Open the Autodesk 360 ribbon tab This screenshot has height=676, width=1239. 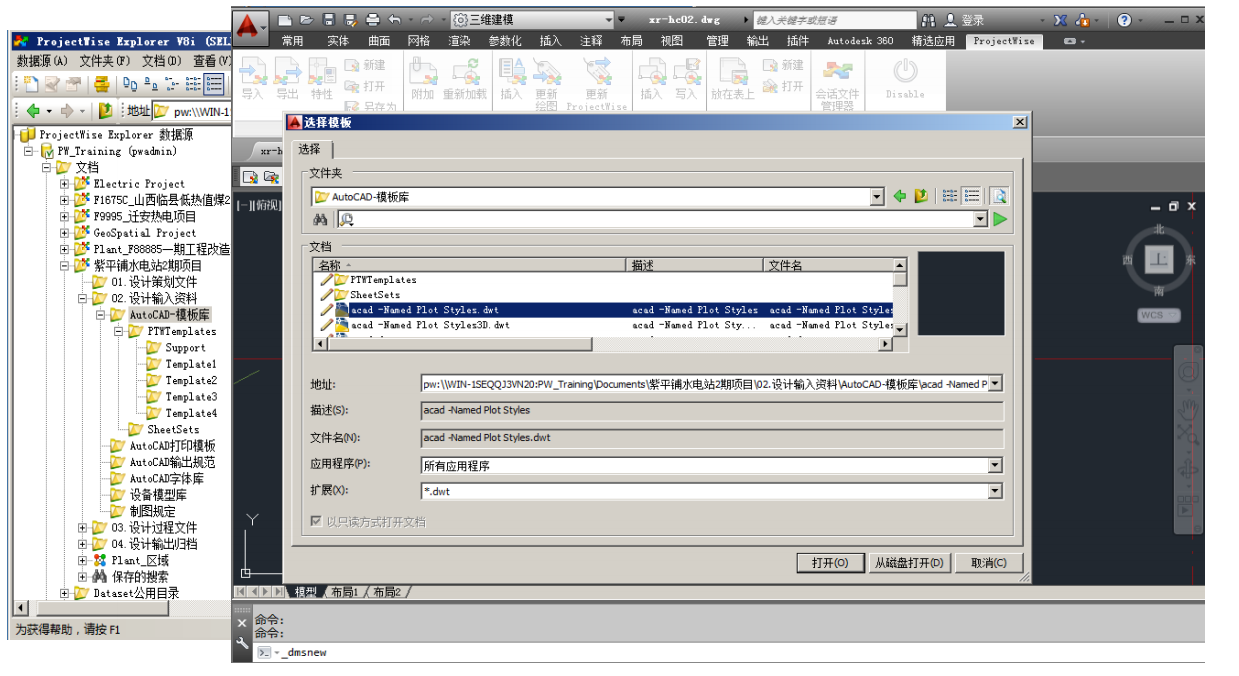click(x=860, y=41)
